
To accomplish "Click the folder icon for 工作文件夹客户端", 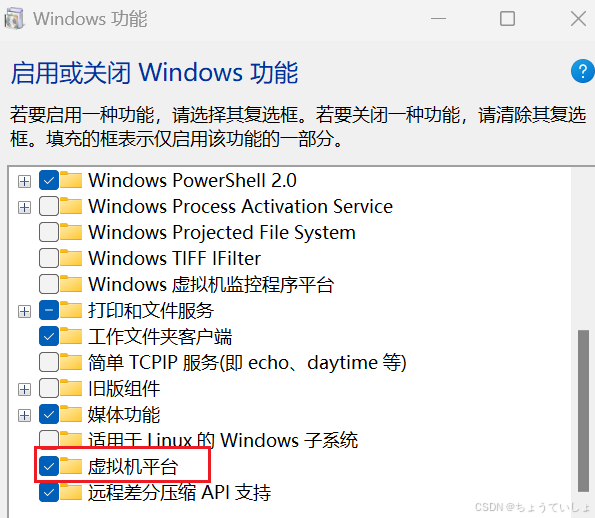I will (x=71, y=336).
